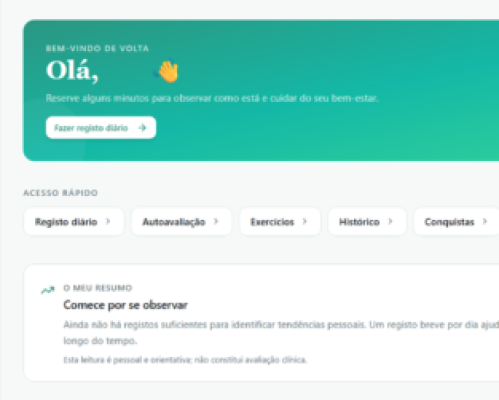The width and height of the screenshot is (499, 400).
Task: Click the waving hand emoji next to Olá
Action: pos(167,70)
